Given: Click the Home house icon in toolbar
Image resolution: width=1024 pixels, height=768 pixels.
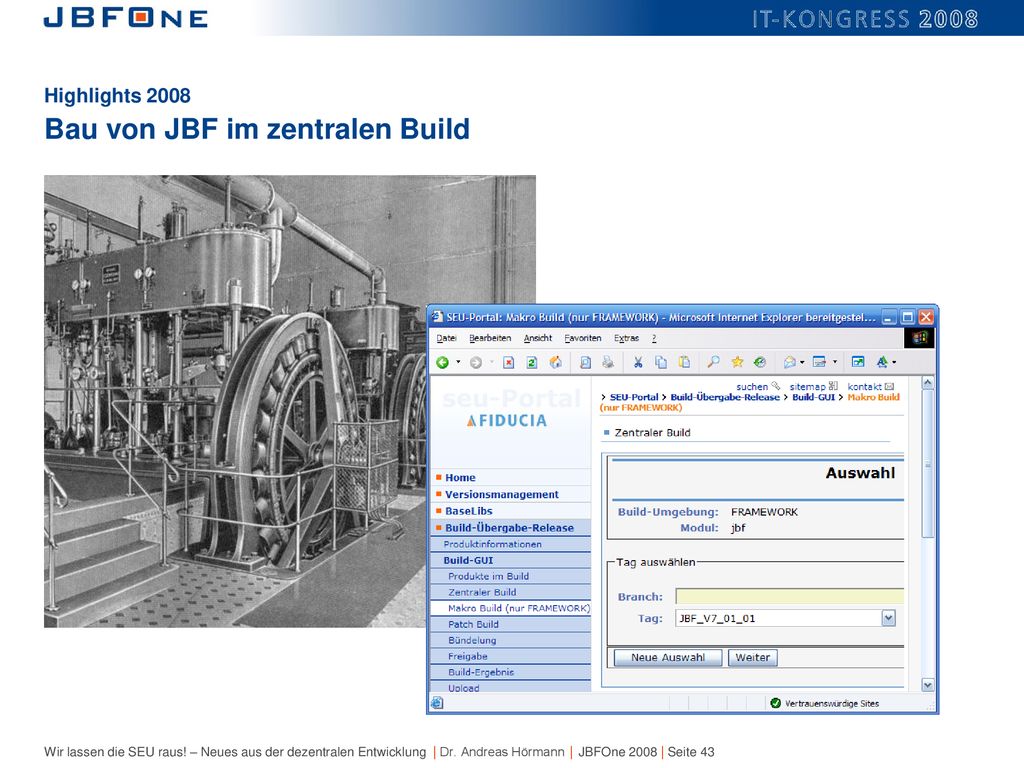Looking at the screenshot, I should [x=555, y=362].
